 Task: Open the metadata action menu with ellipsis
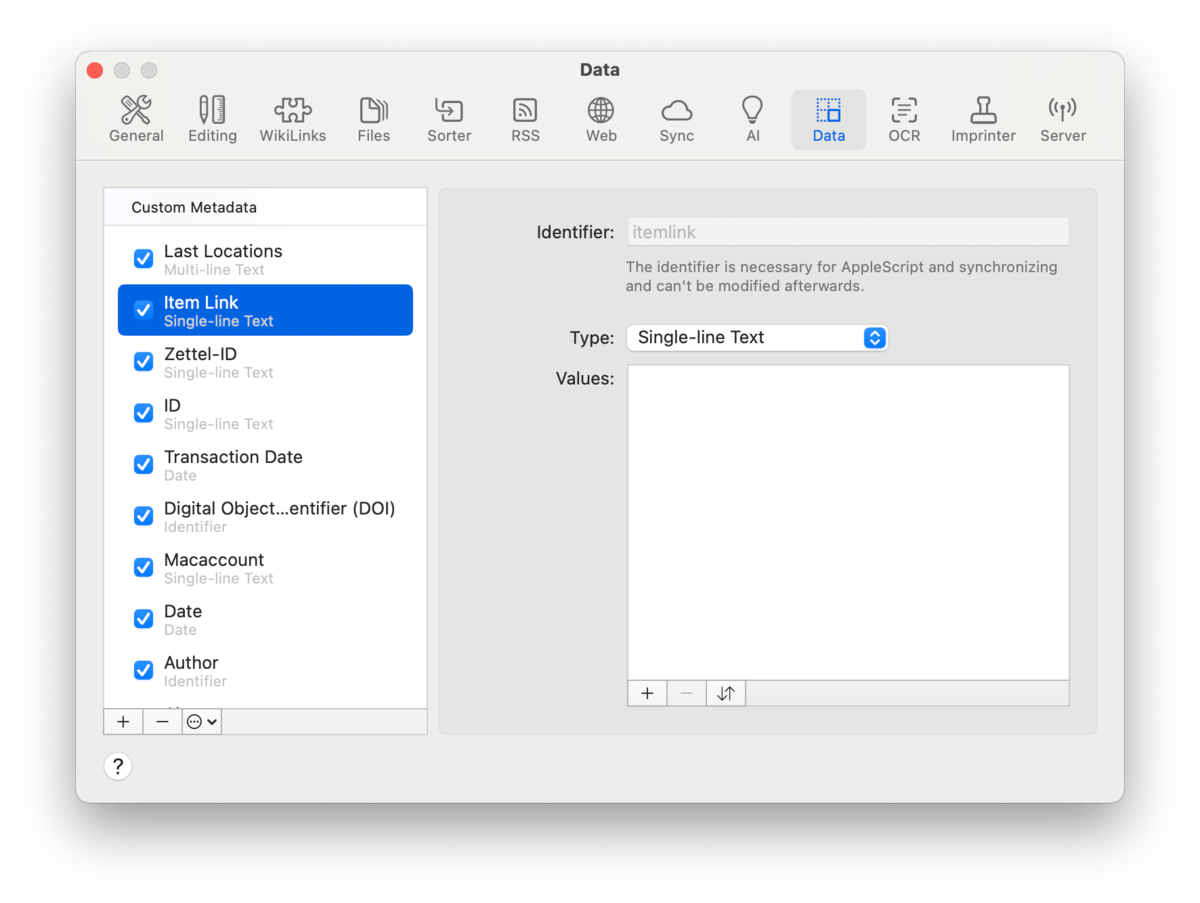coord(201,722)
